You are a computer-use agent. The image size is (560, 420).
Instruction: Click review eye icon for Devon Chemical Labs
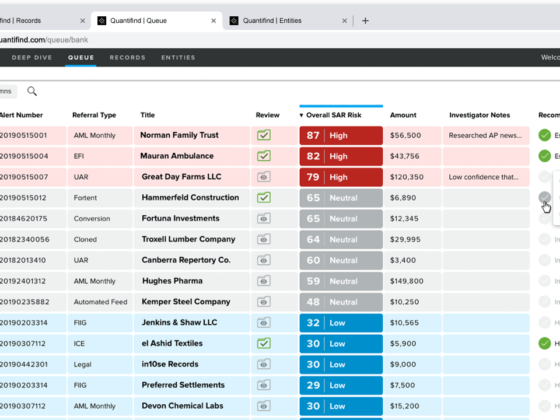point(264,406)
